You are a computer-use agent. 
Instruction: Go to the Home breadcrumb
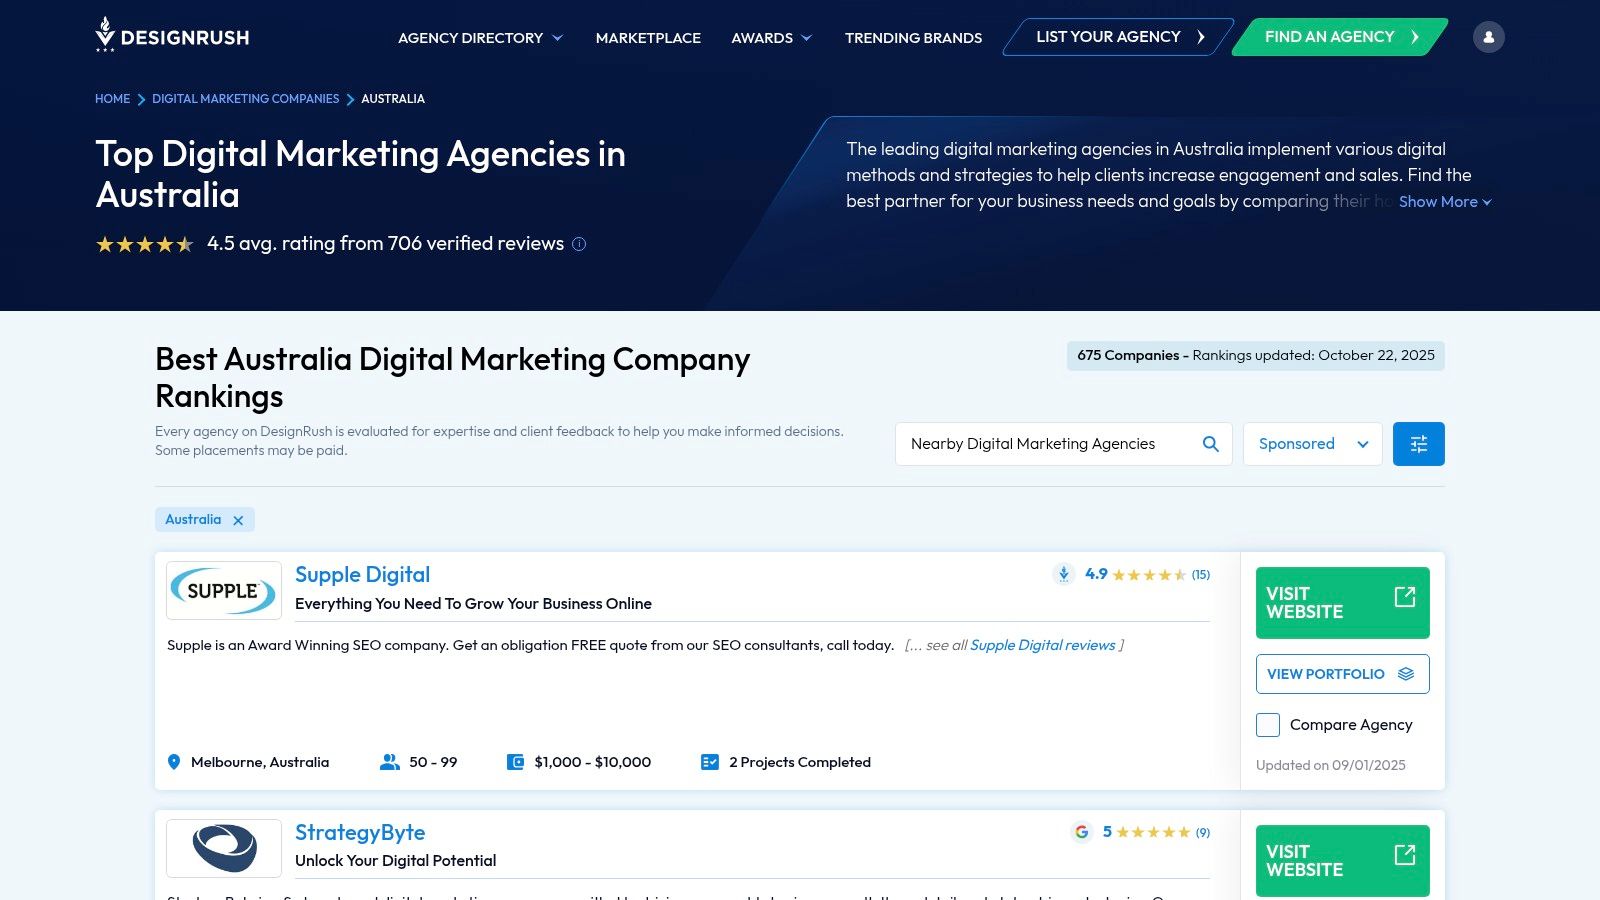point(112,99)
